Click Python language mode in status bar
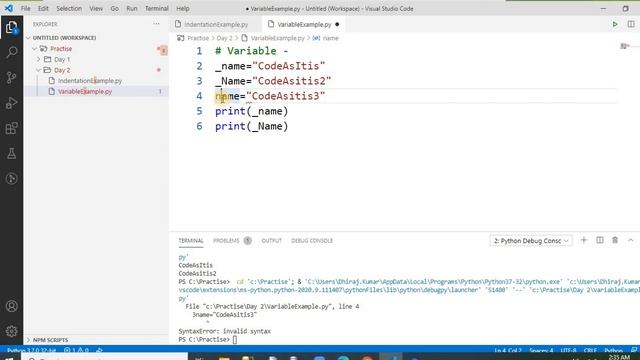The image size is (640, 360). pos(613,350)
